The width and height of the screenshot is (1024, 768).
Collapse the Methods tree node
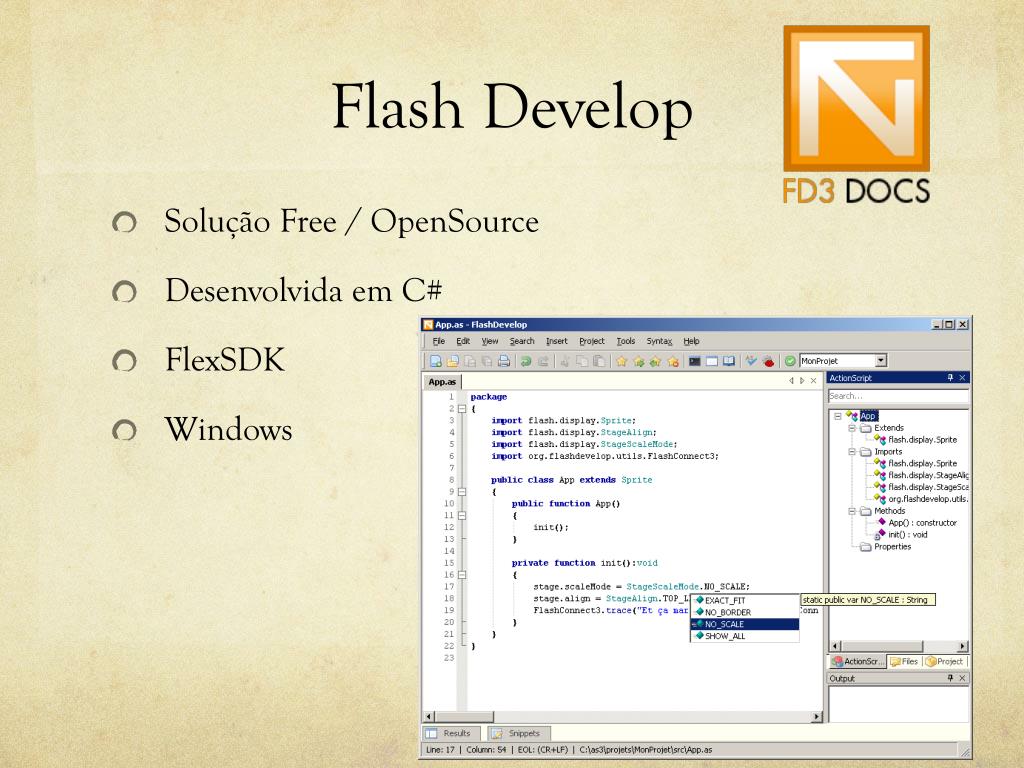tap(852, 511)
